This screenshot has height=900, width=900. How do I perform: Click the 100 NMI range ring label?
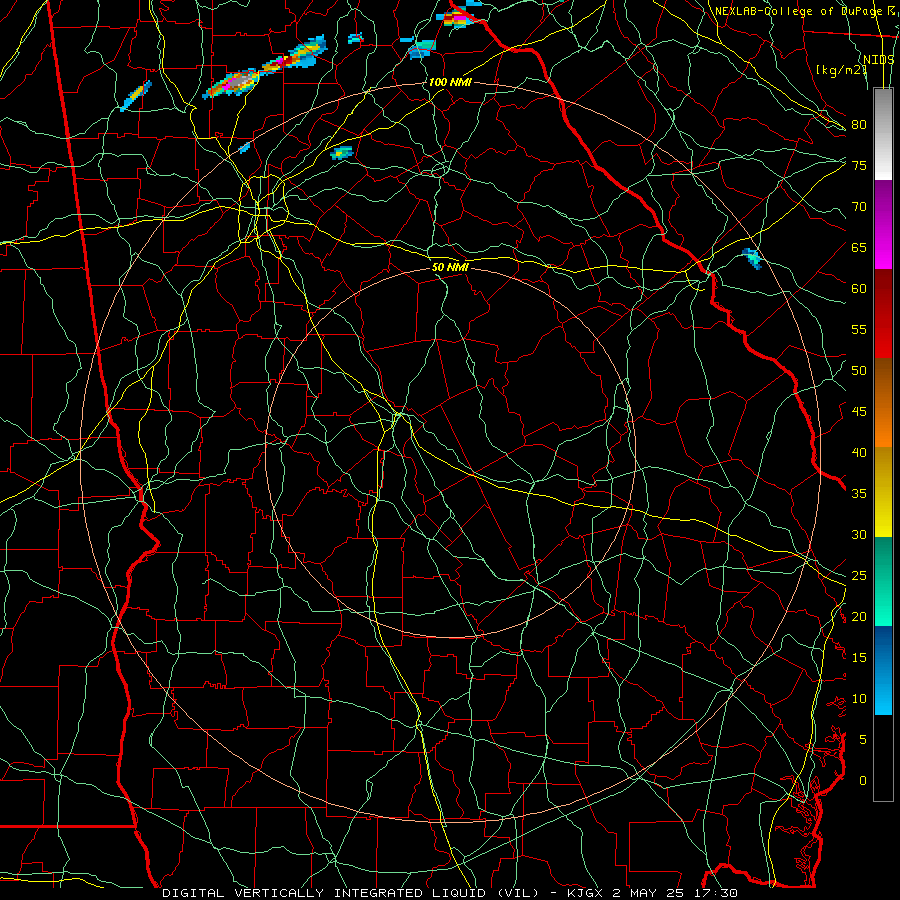point(449,82)
